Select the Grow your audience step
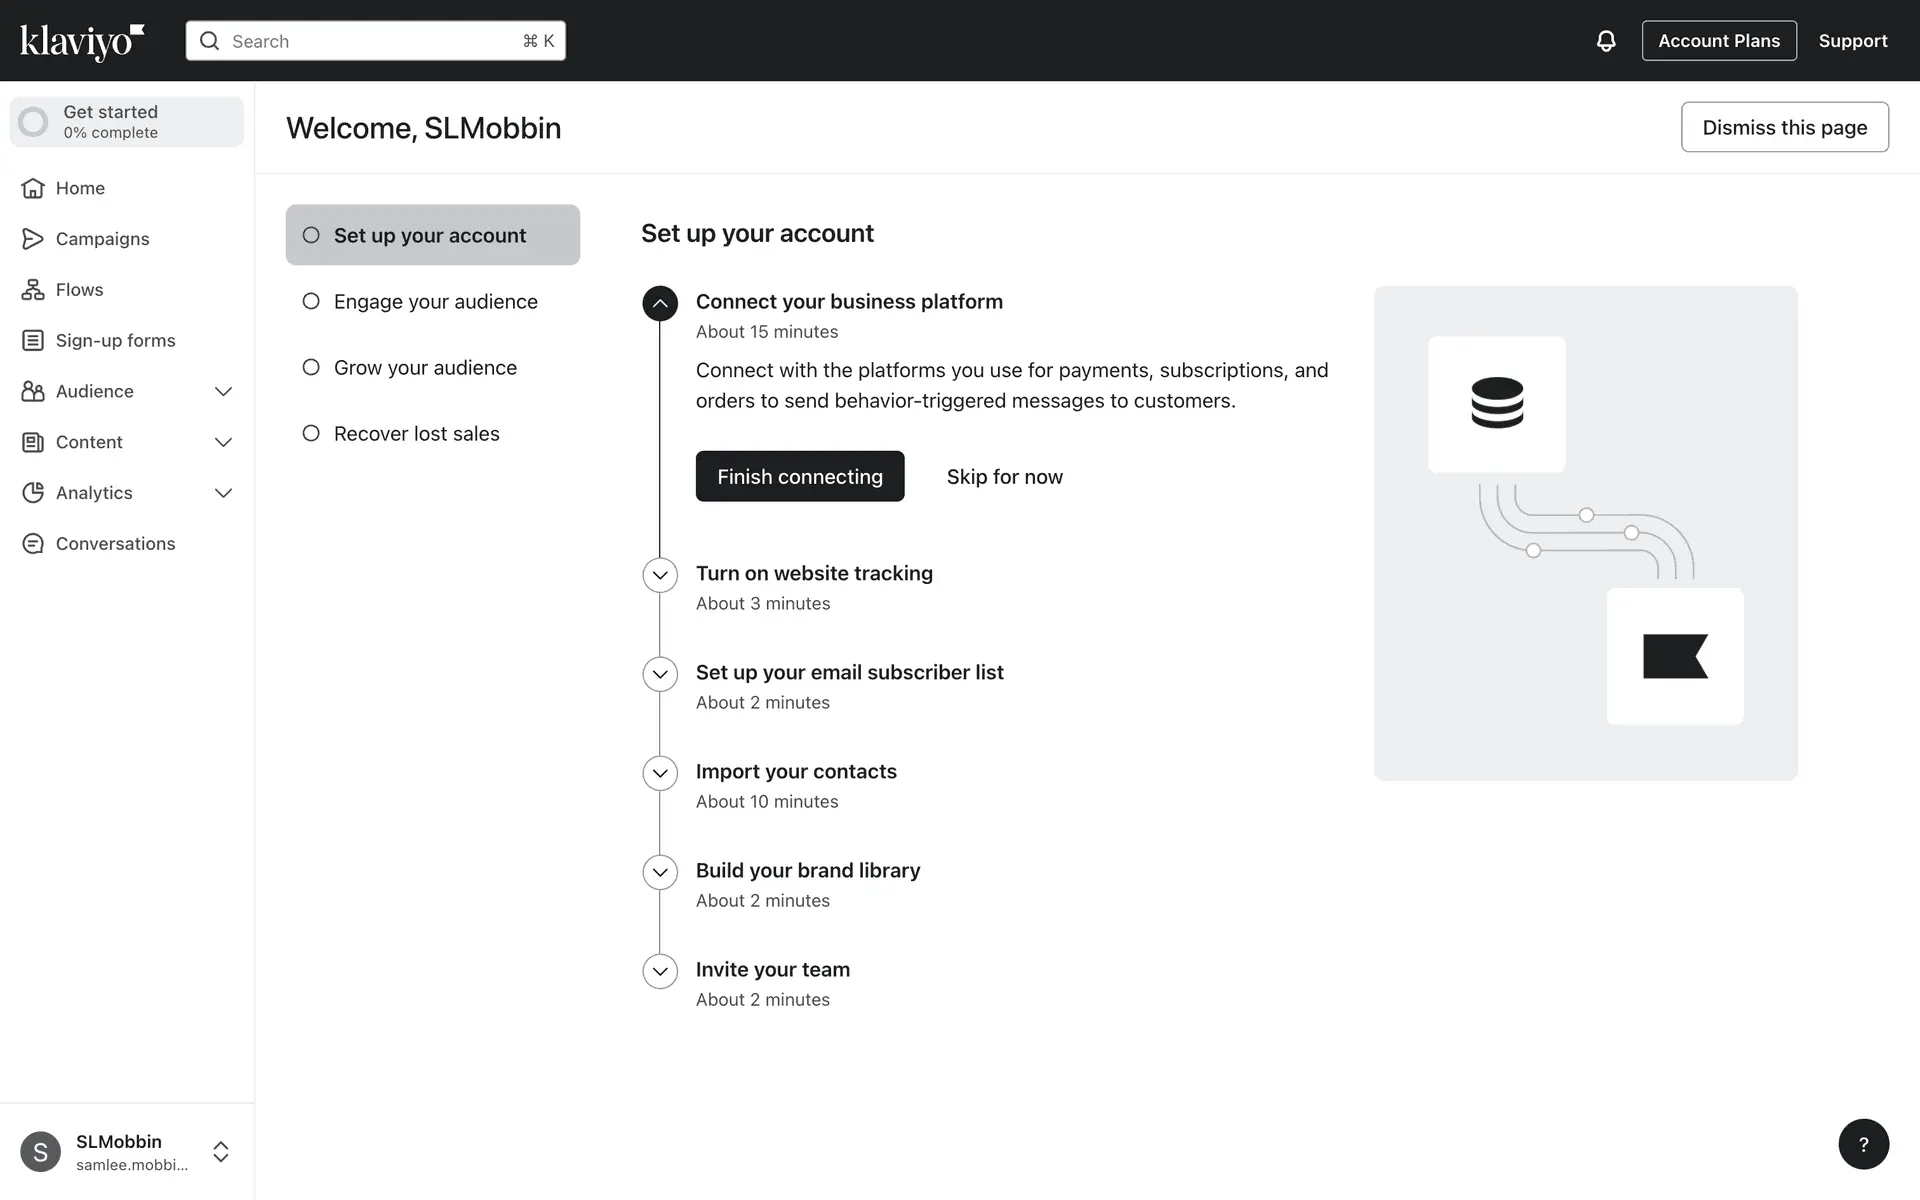This screenshot has height=1200, width=1920. [425, 368]
